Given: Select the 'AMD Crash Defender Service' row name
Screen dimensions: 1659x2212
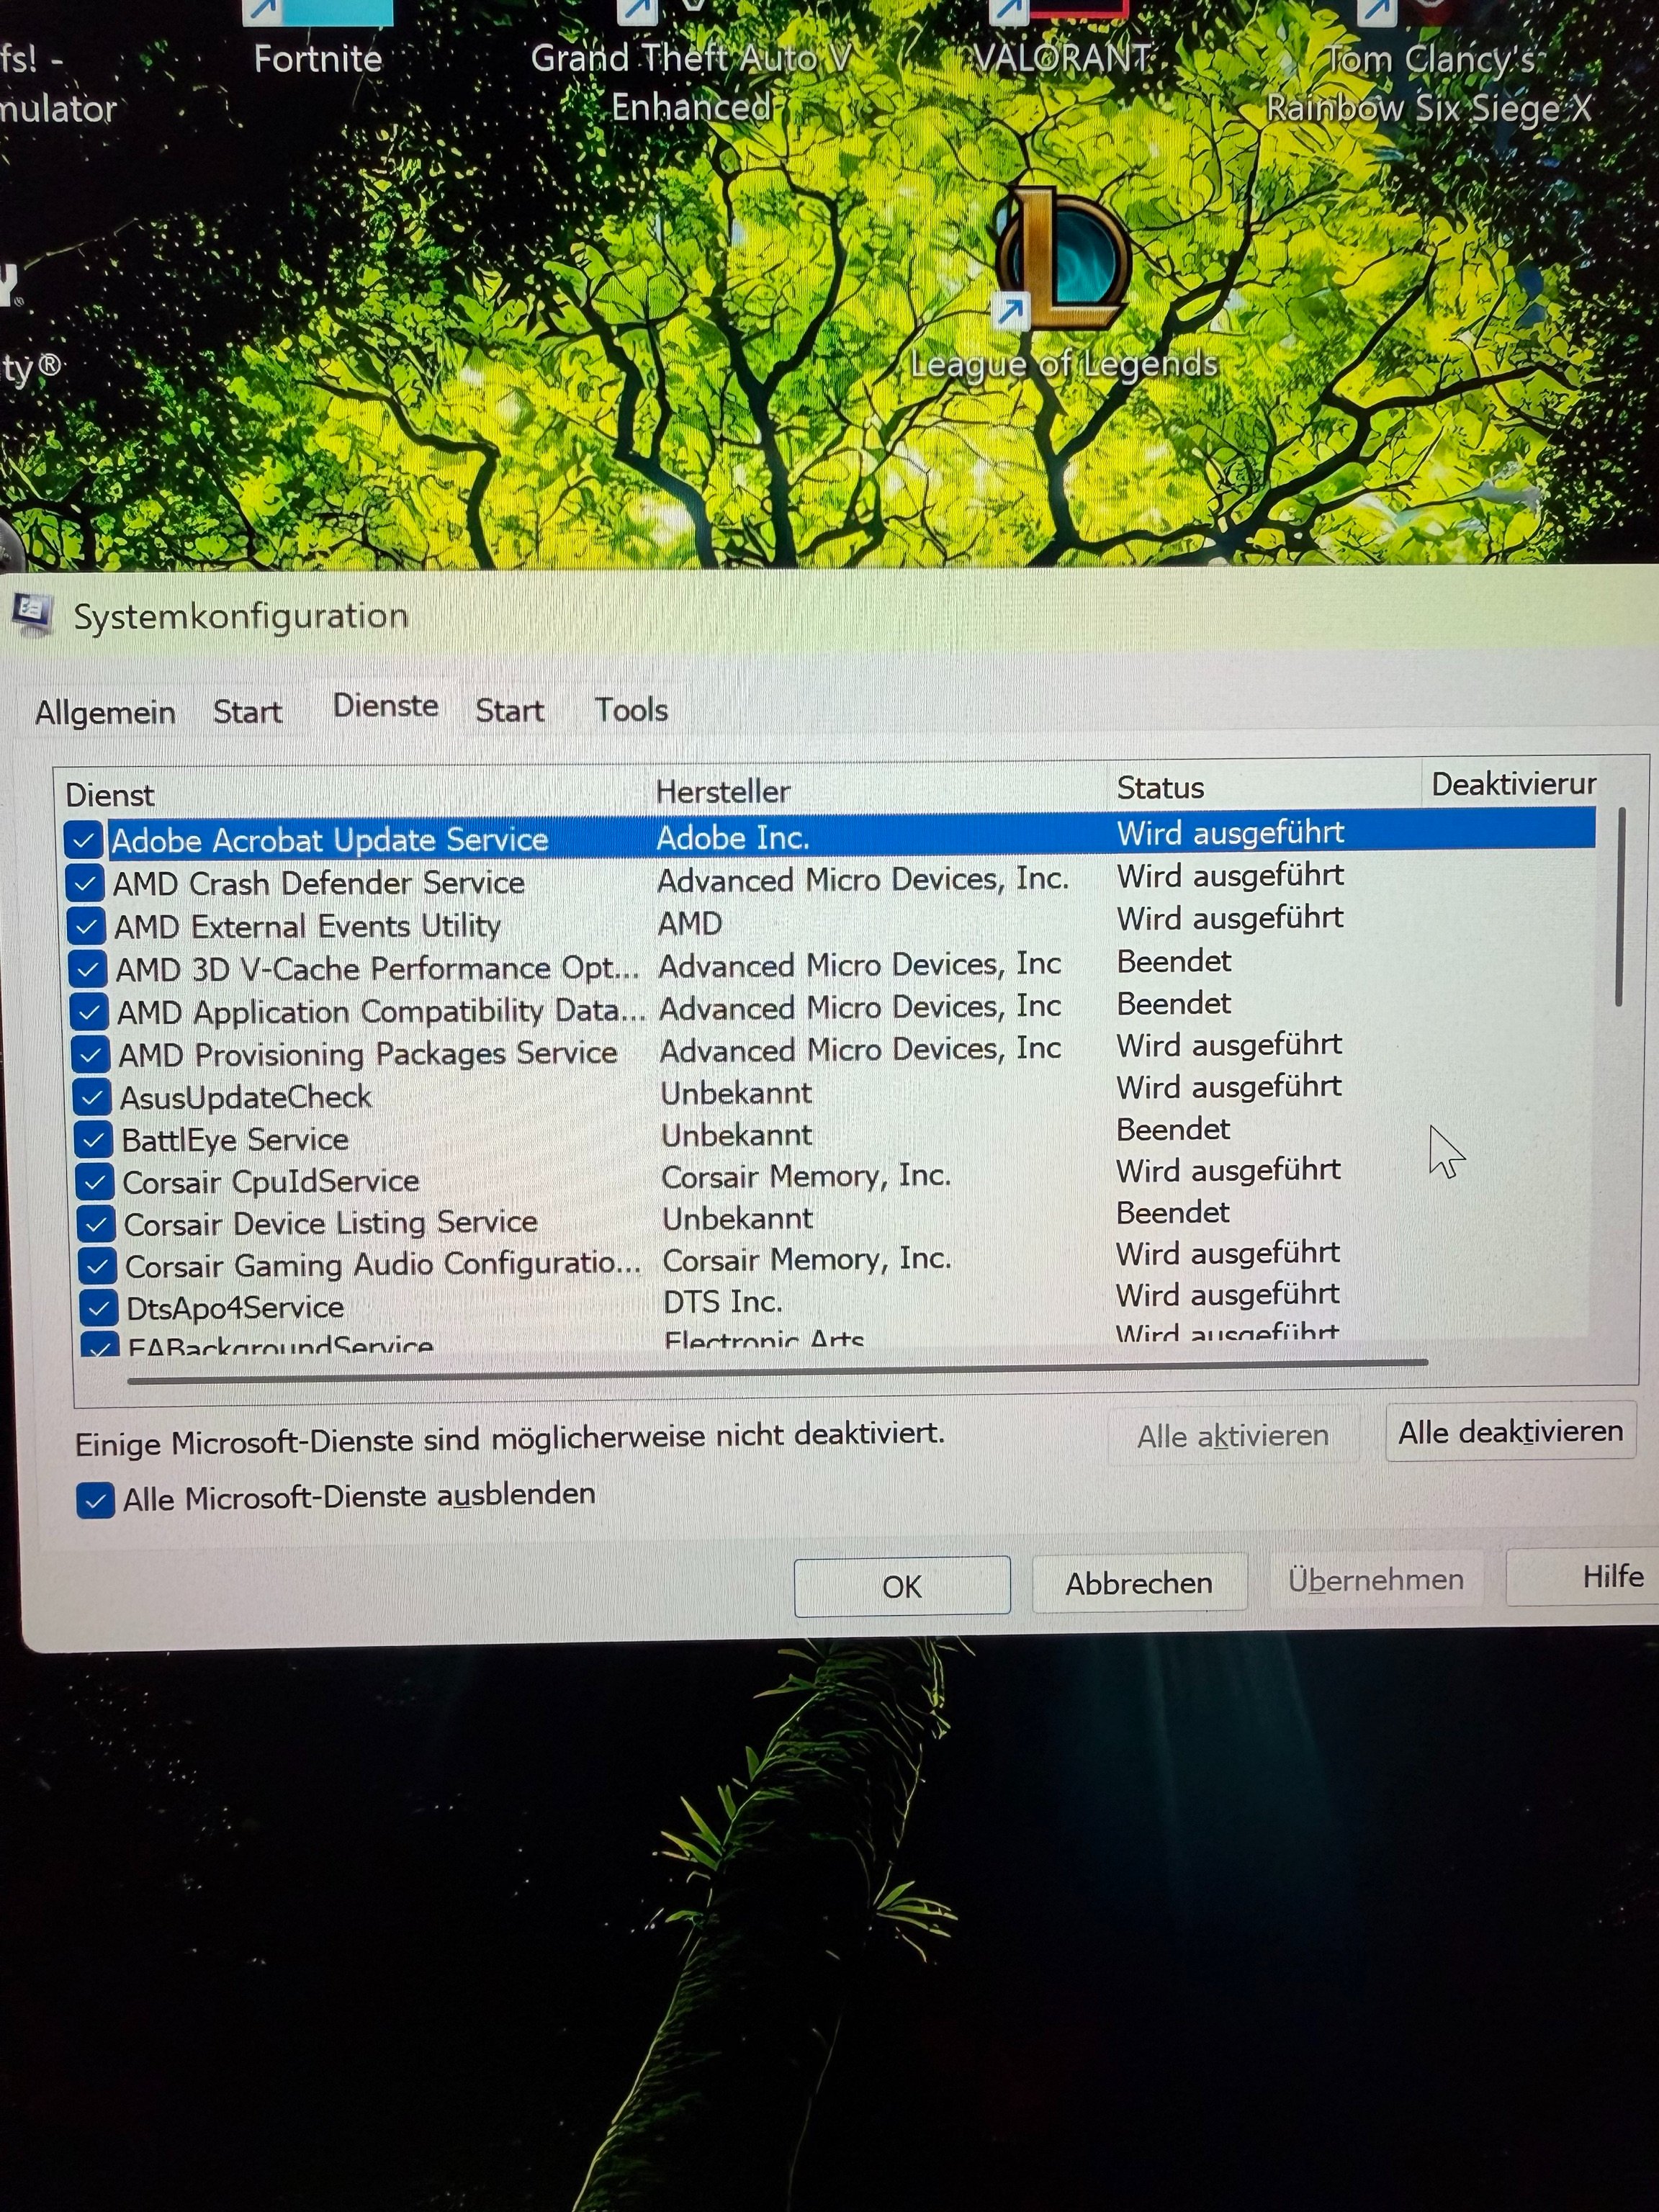Looking at the screenshot, I should (x=319, y=883).
